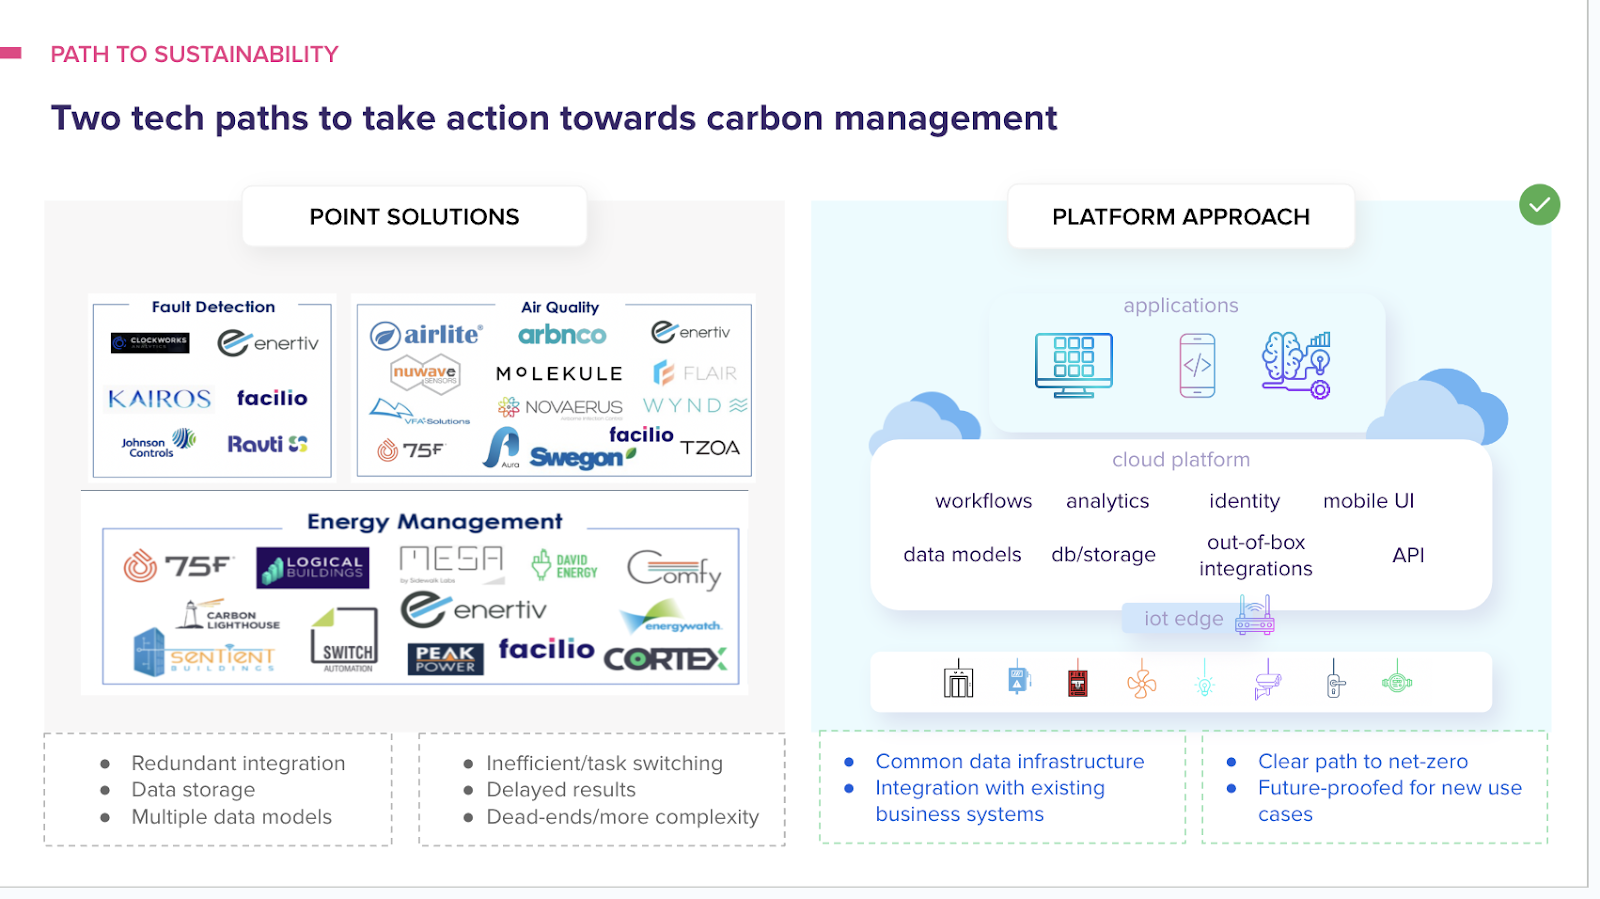Viewport: 1600px width, 899px height.
Task: Click the 'analytics' cloud platform label
Action: pos(1108,501)
